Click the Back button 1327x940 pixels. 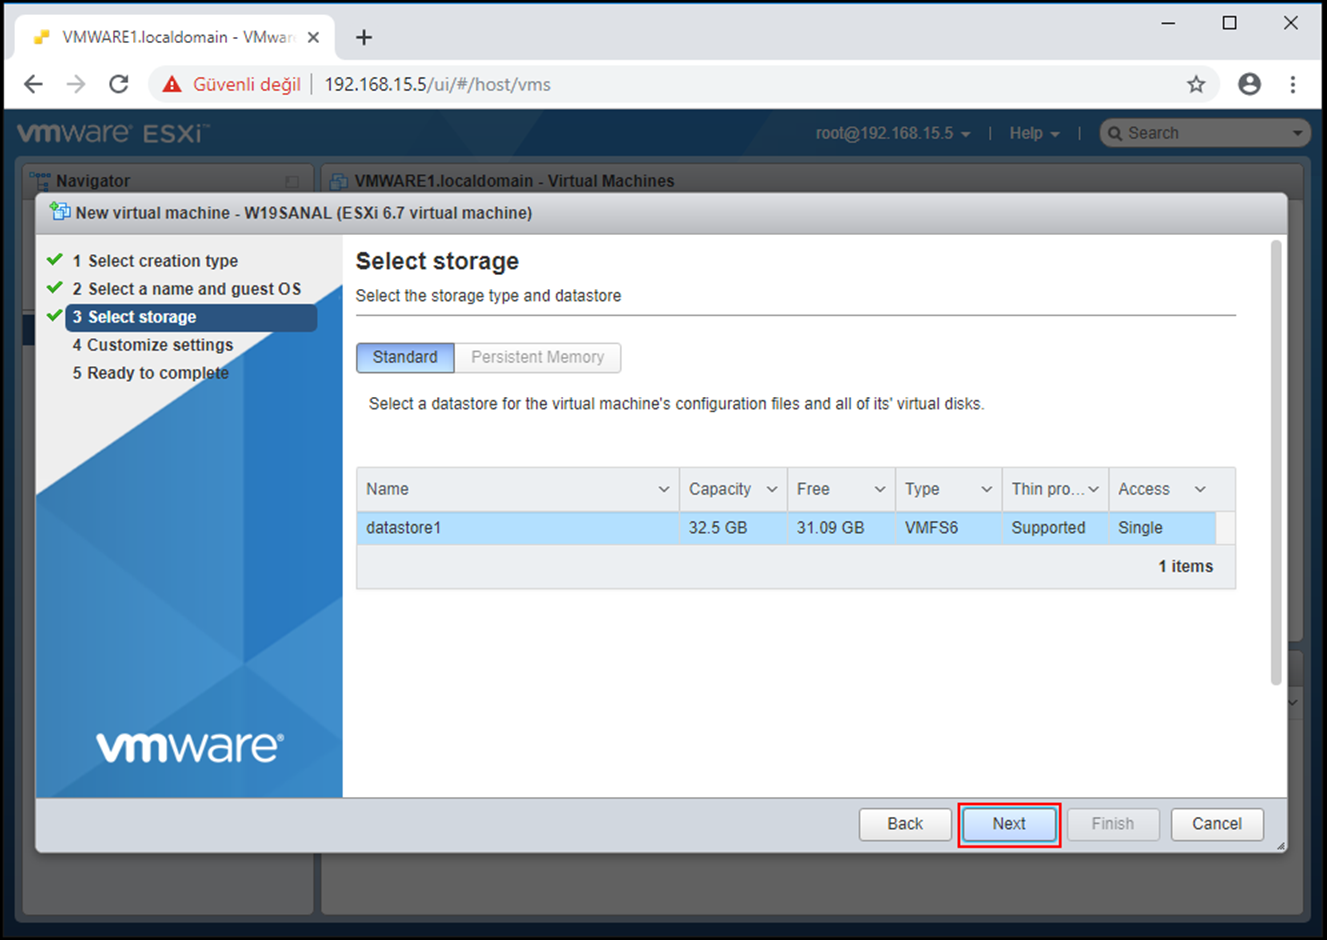(905, 824)
